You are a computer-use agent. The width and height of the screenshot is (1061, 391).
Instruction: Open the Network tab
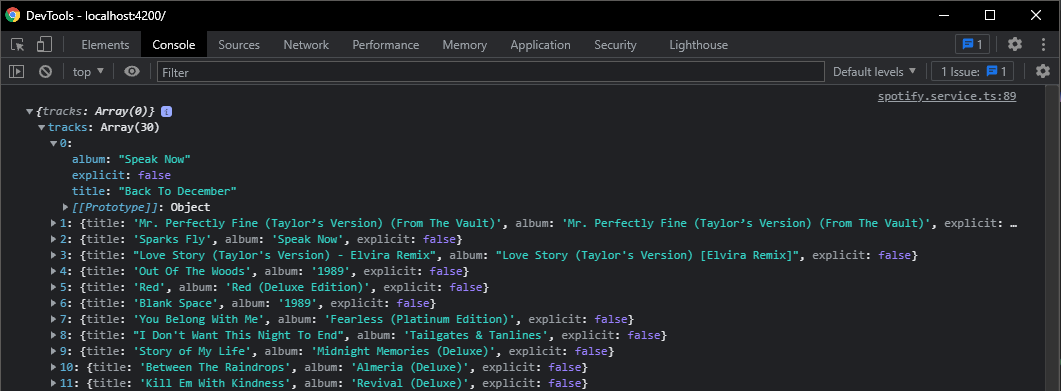[x=306, y=45]
